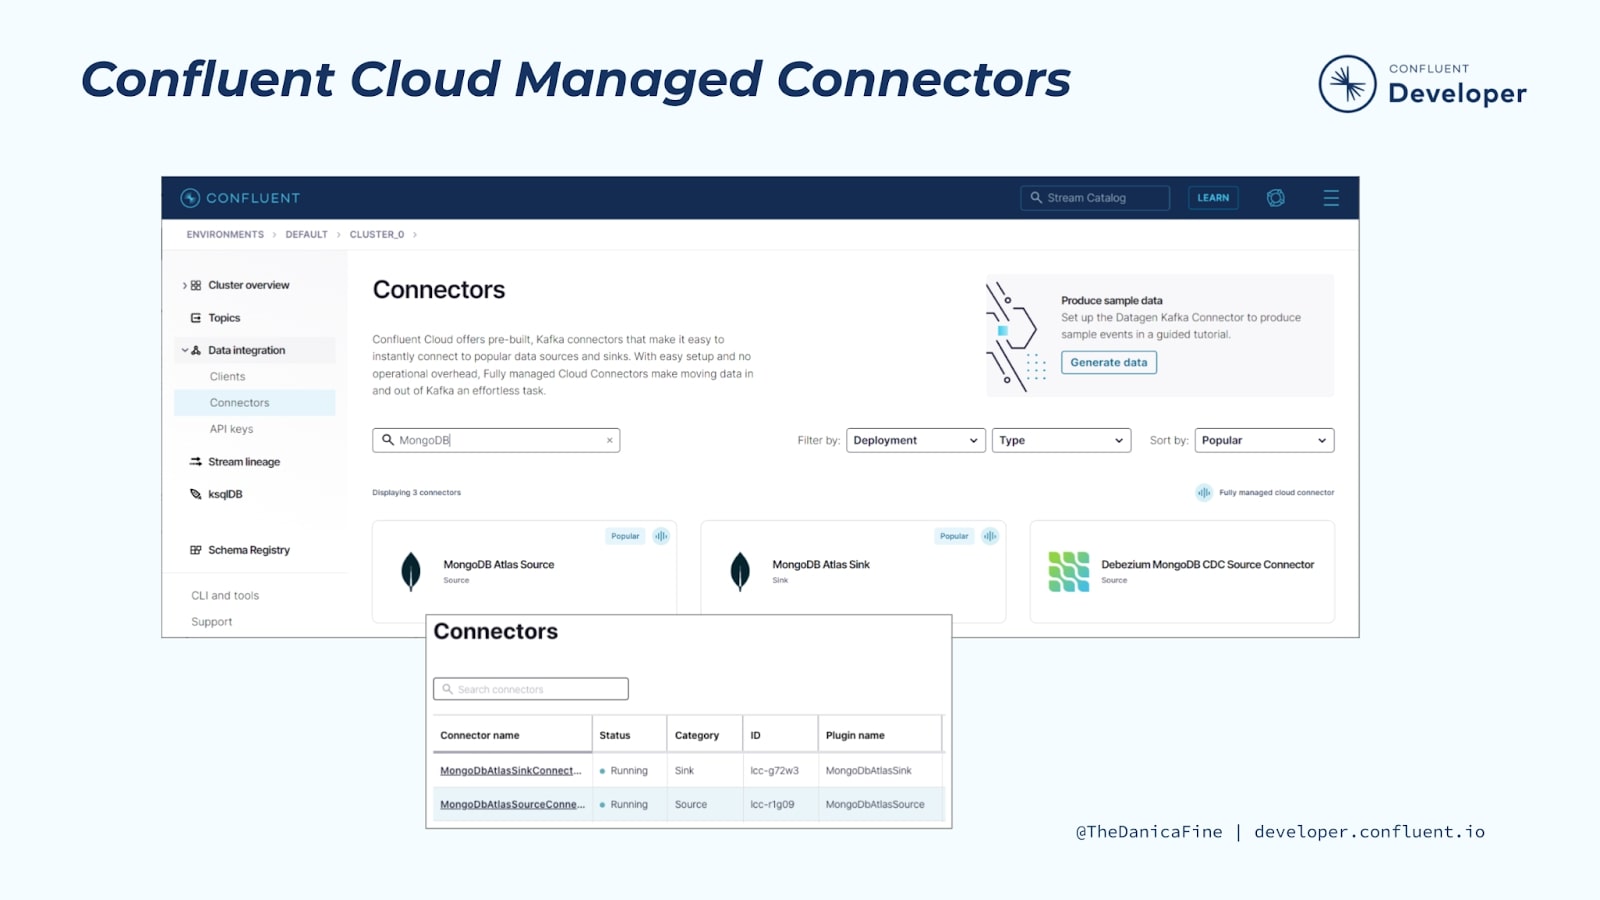Click the Cluster overview grid icon
This screenshot has width=1600, height=900.
point(196,285)
